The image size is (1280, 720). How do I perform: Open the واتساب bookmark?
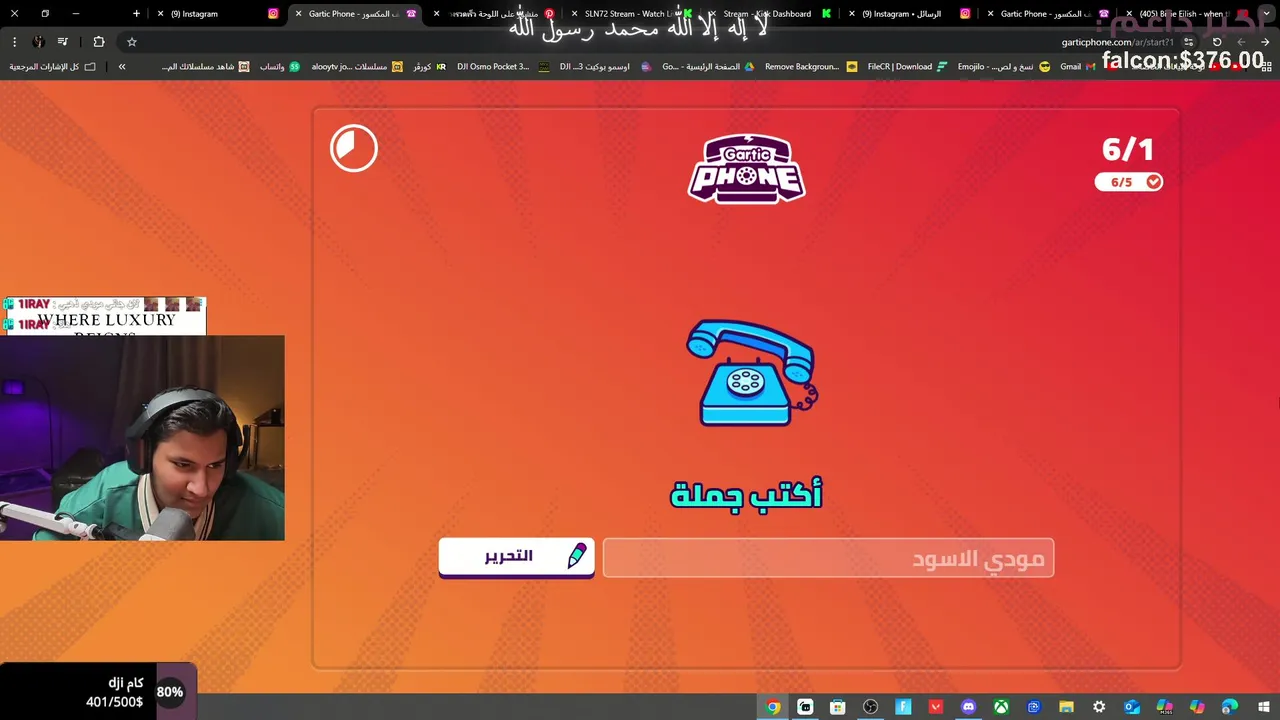pos(279,67)
